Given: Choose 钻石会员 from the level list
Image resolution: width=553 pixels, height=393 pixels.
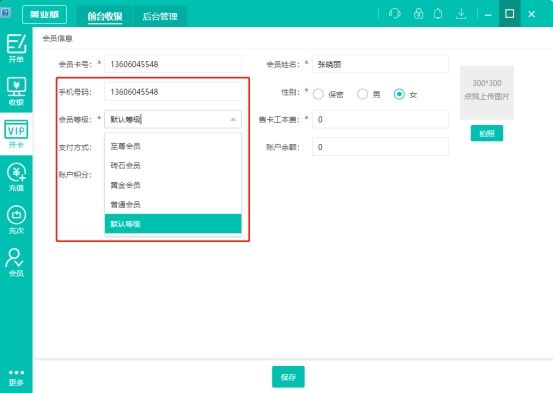Looking at the screenshot, I should coord(173,165).
